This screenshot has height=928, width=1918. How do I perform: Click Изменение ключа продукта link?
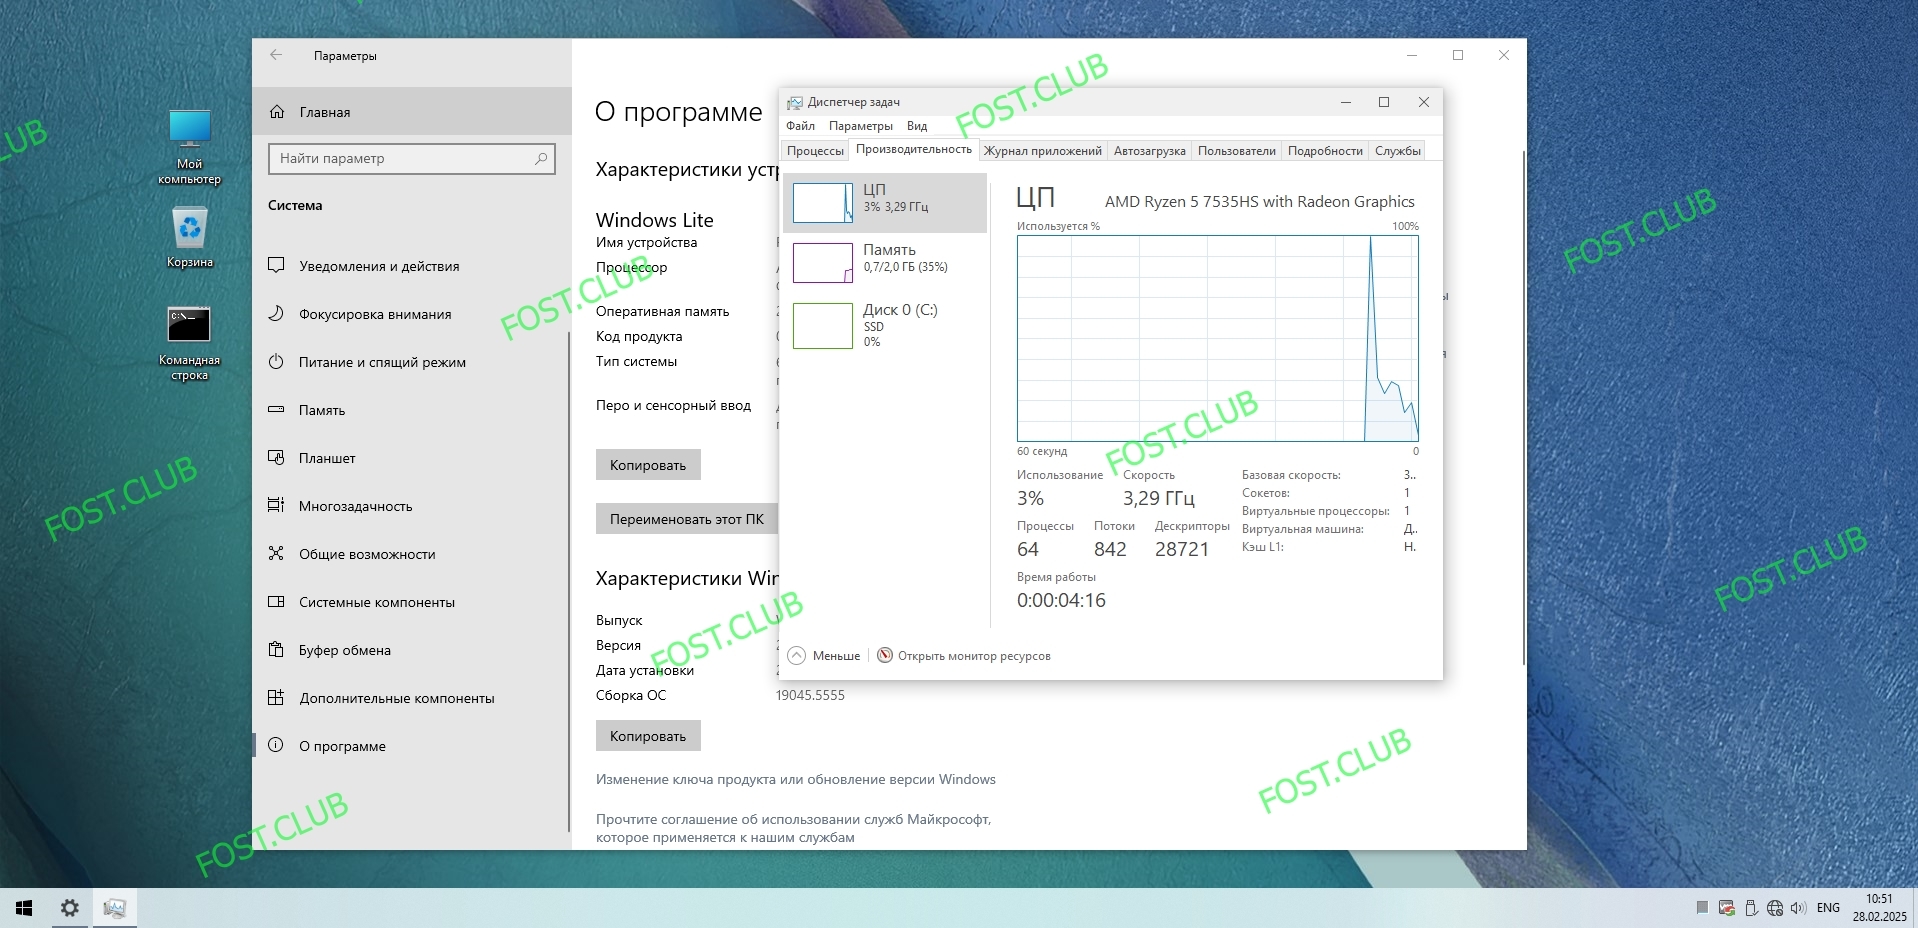coord(796,779)
